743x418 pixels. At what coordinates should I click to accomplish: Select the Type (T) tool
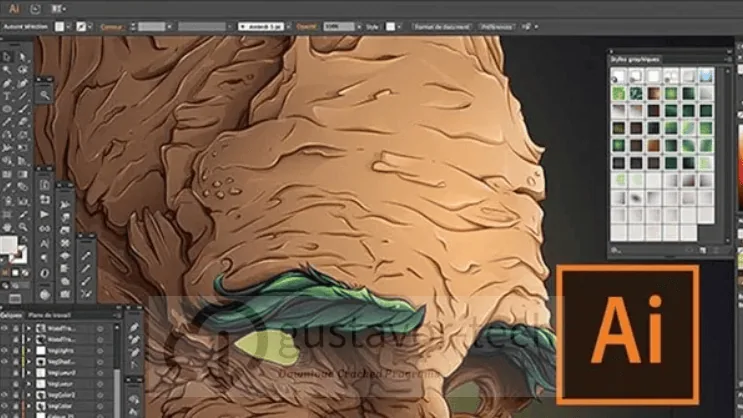(x=7, y=96)
